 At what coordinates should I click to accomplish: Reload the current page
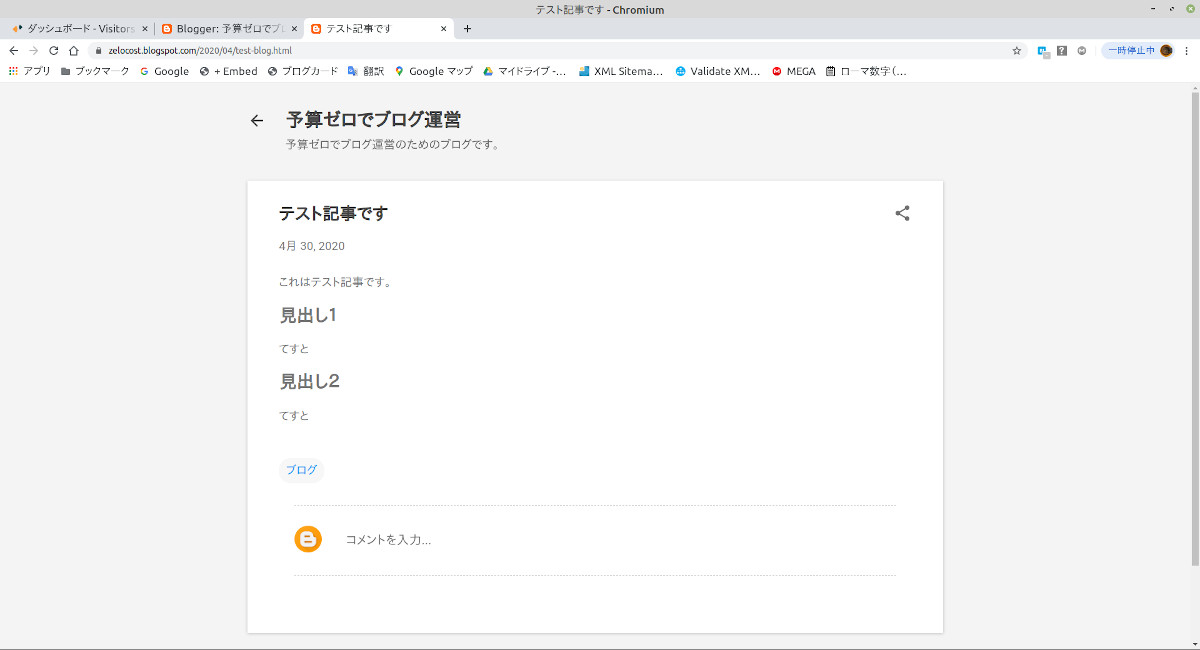[54, 50]
